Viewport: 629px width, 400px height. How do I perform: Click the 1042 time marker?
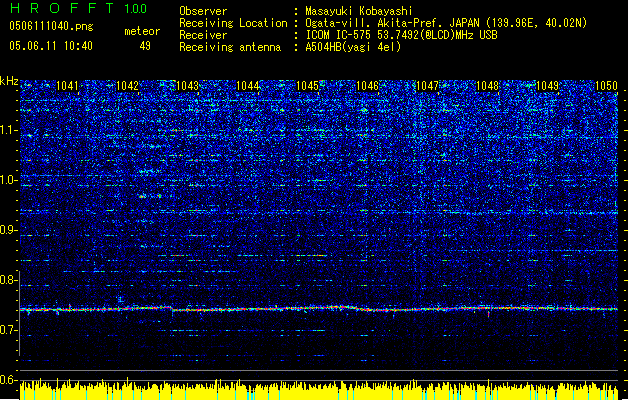pyautogui.click(x=127, y=86)
